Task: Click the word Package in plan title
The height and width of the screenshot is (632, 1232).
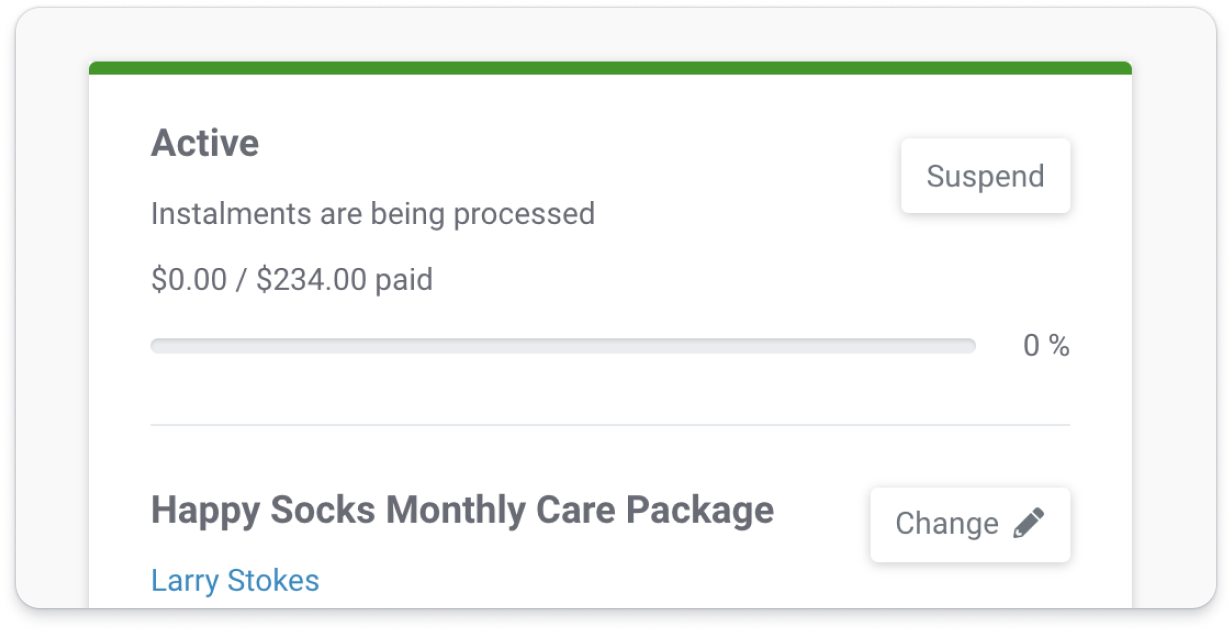Action: [700, 511]
